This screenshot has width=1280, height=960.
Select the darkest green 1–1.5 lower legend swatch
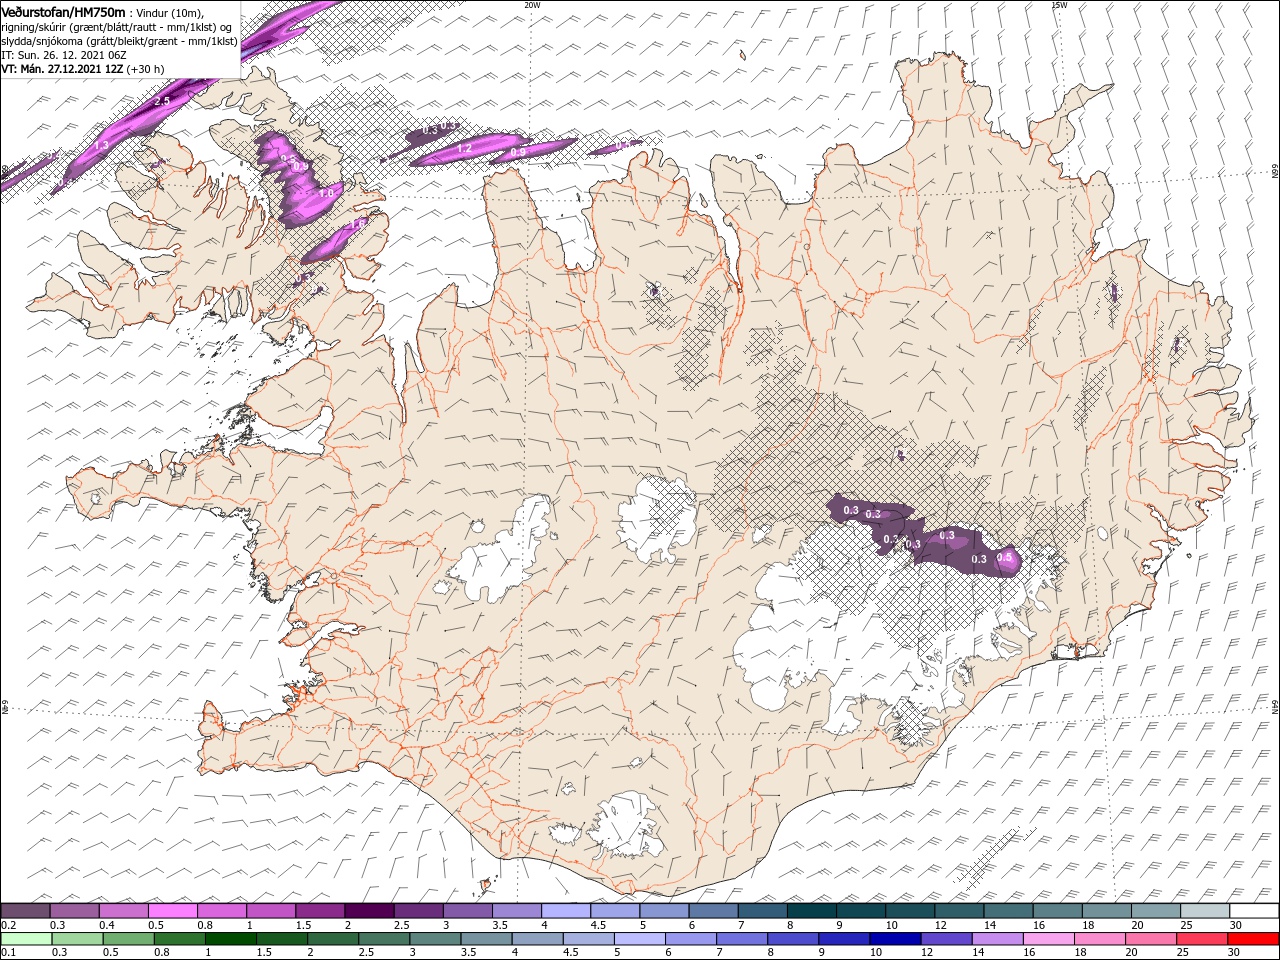click(x=230, y=938)
